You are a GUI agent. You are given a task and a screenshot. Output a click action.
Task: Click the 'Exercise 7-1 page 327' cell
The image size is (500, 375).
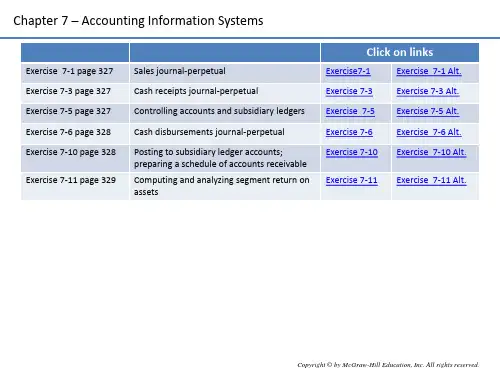(x=75, y=73)
